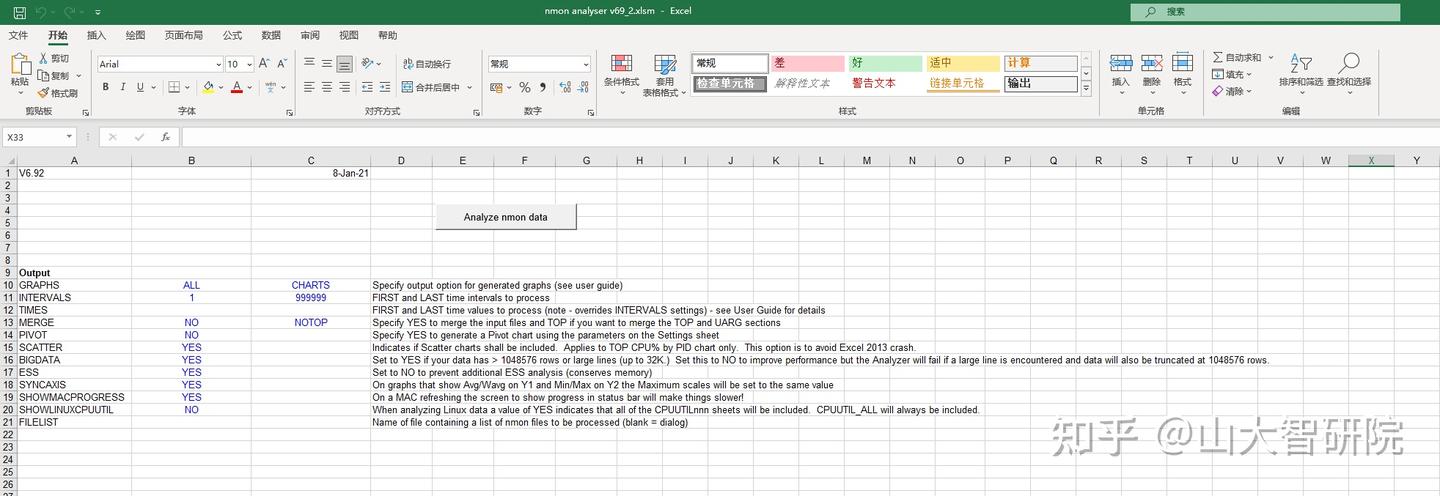Switch to the Data (数据) tab
1440x496 pixels.
pyautogui.click(x=271, y=35)
